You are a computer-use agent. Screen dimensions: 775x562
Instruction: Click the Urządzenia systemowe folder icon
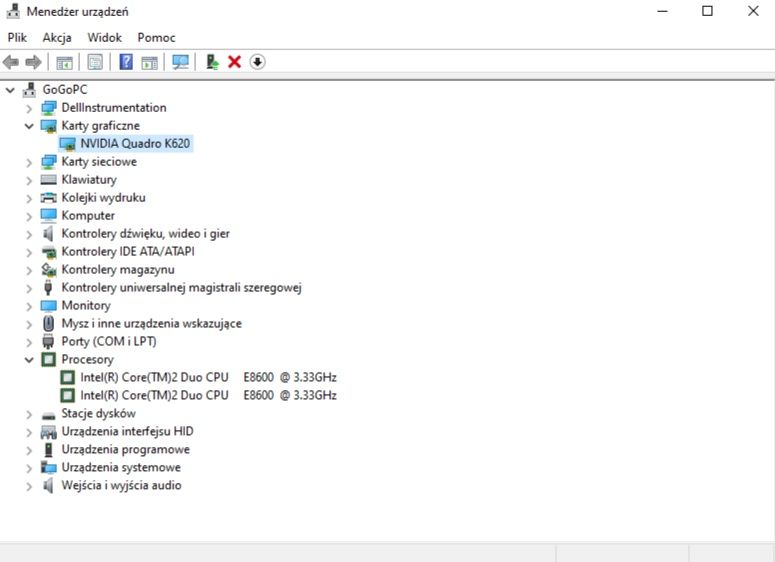pyautogui.click(x=48, y=468)
